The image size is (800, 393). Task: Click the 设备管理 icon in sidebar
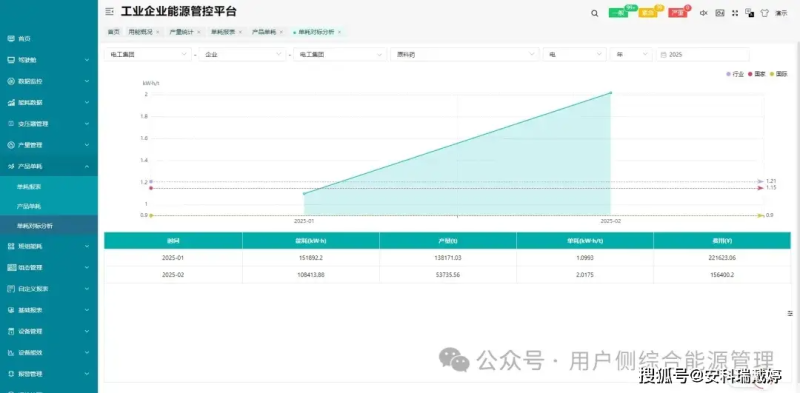[x=11, y=331]
